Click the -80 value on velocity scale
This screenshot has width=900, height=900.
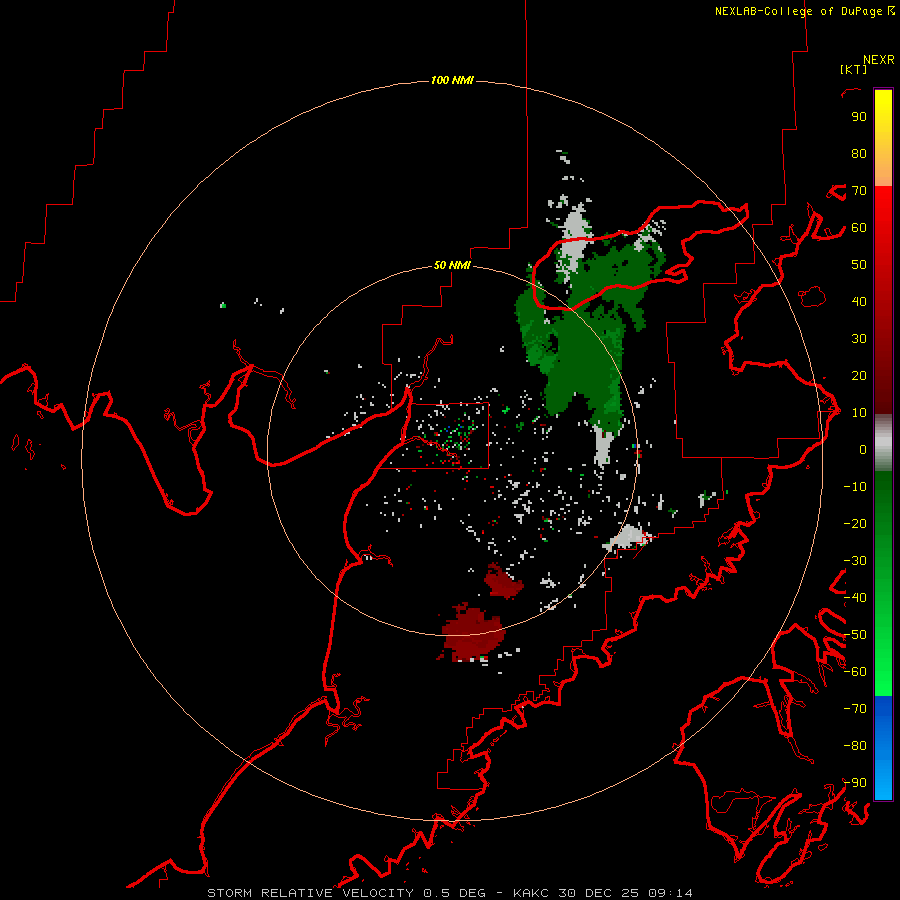855,746
